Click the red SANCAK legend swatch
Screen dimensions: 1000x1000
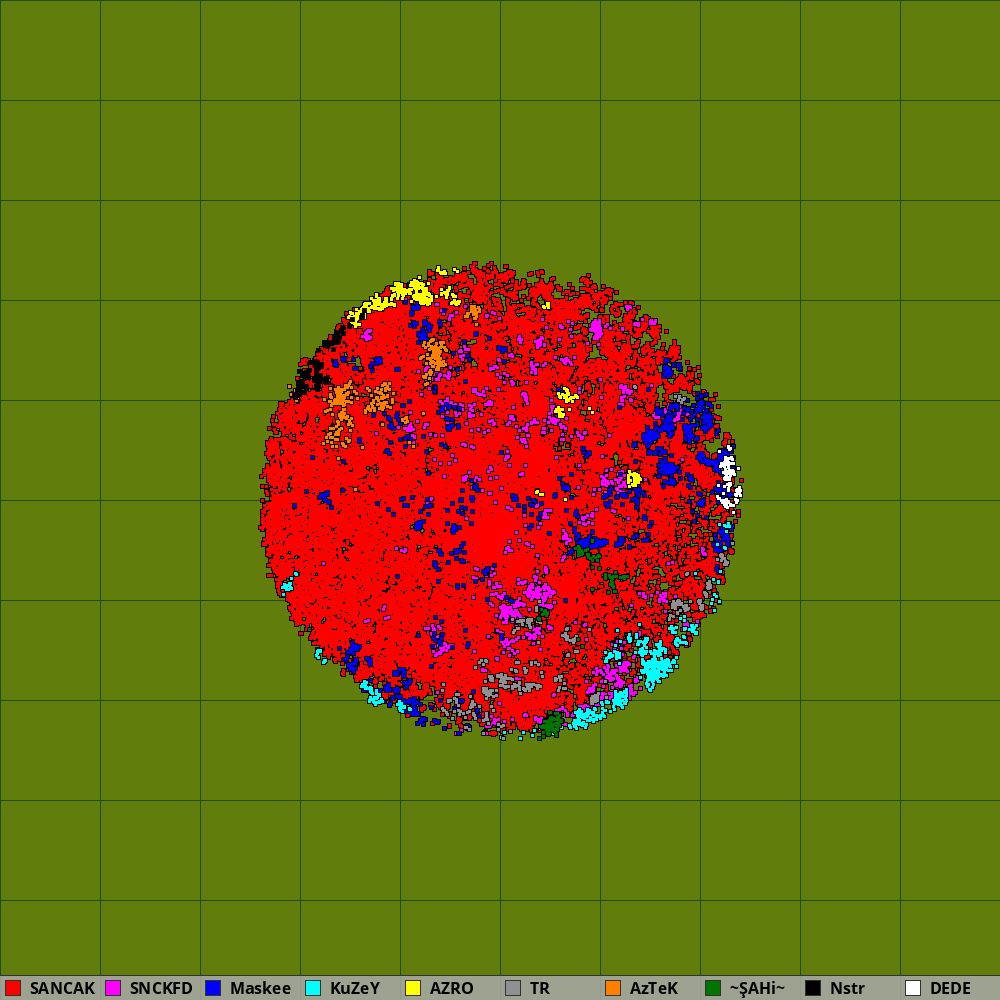pyautogui.click(x=13, y=988)
